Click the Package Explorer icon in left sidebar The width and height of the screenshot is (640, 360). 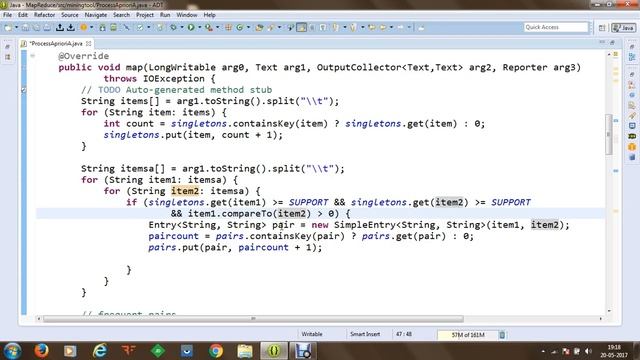(x=7, y=57)
